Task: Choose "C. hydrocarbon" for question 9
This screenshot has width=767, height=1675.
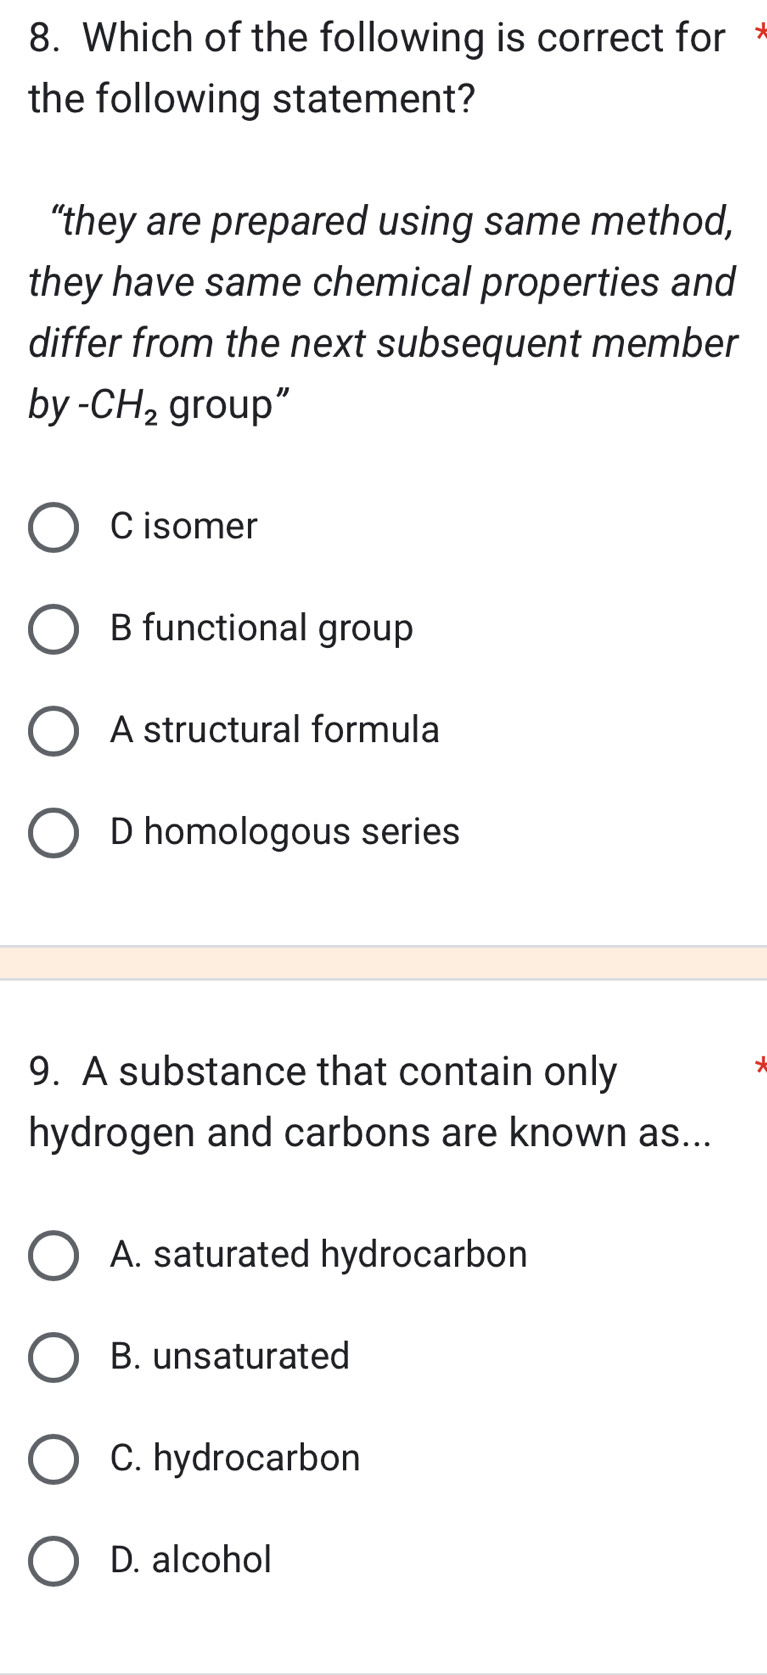Action: 54,1460
